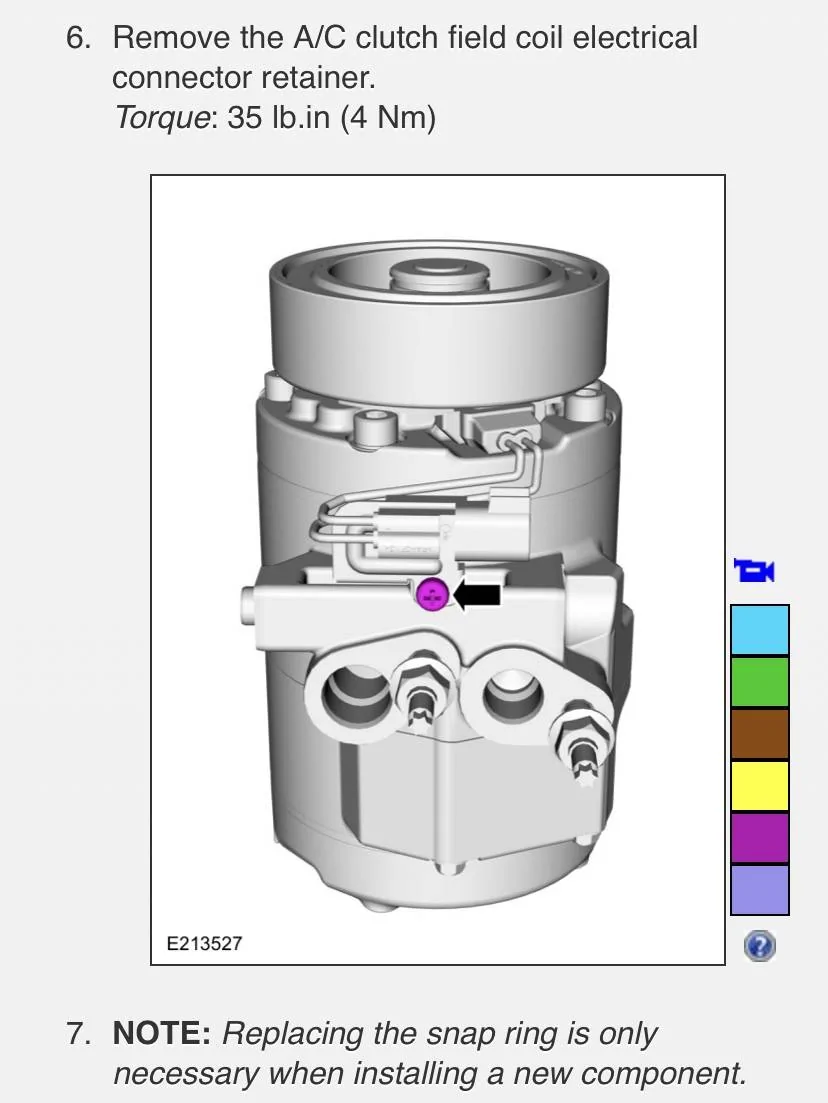
Task: Click the figure ID text E213527
Action: coord(204,943)
